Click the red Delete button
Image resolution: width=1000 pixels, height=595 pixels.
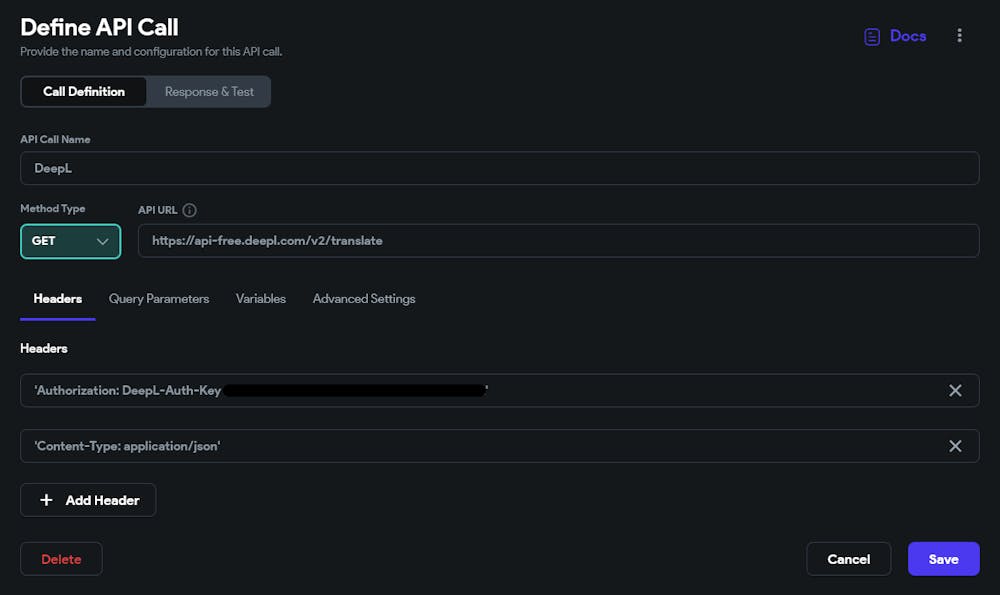61,559
